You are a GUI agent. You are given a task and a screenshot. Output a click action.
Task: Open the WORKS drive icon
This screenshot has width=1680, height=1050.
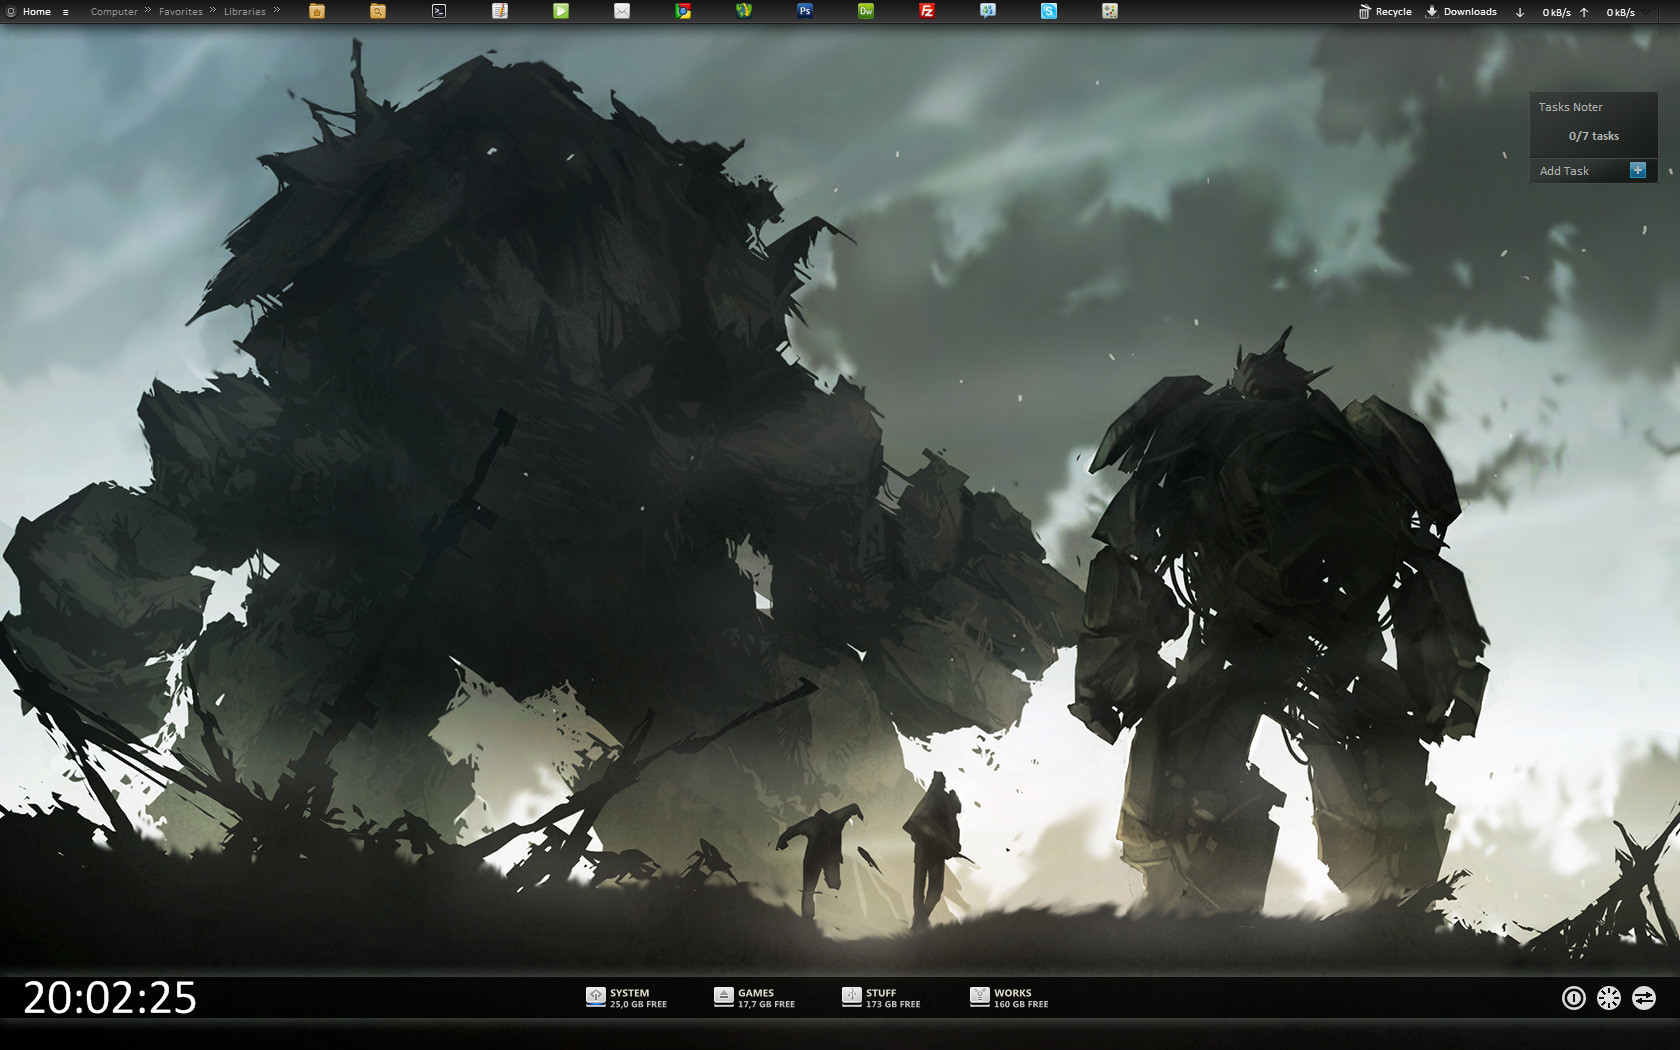point(980,997)
